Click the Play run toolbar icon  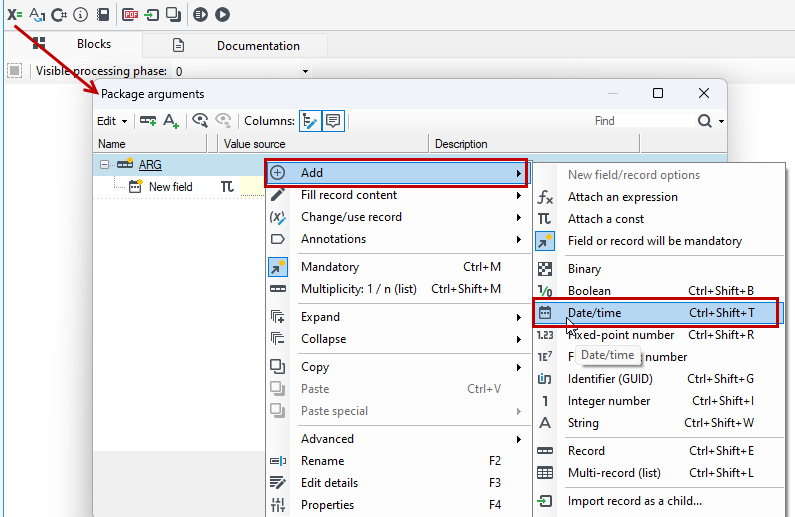pyautogui.click(x=222, y=14)
